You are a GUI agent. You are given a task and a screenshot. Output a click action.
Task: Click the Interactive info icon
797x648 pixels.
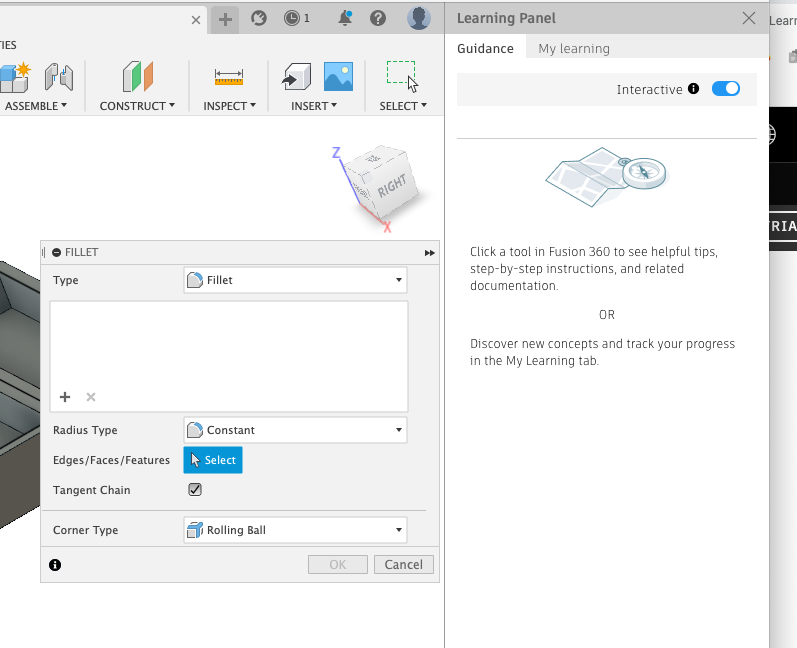(x=693, y=88)
